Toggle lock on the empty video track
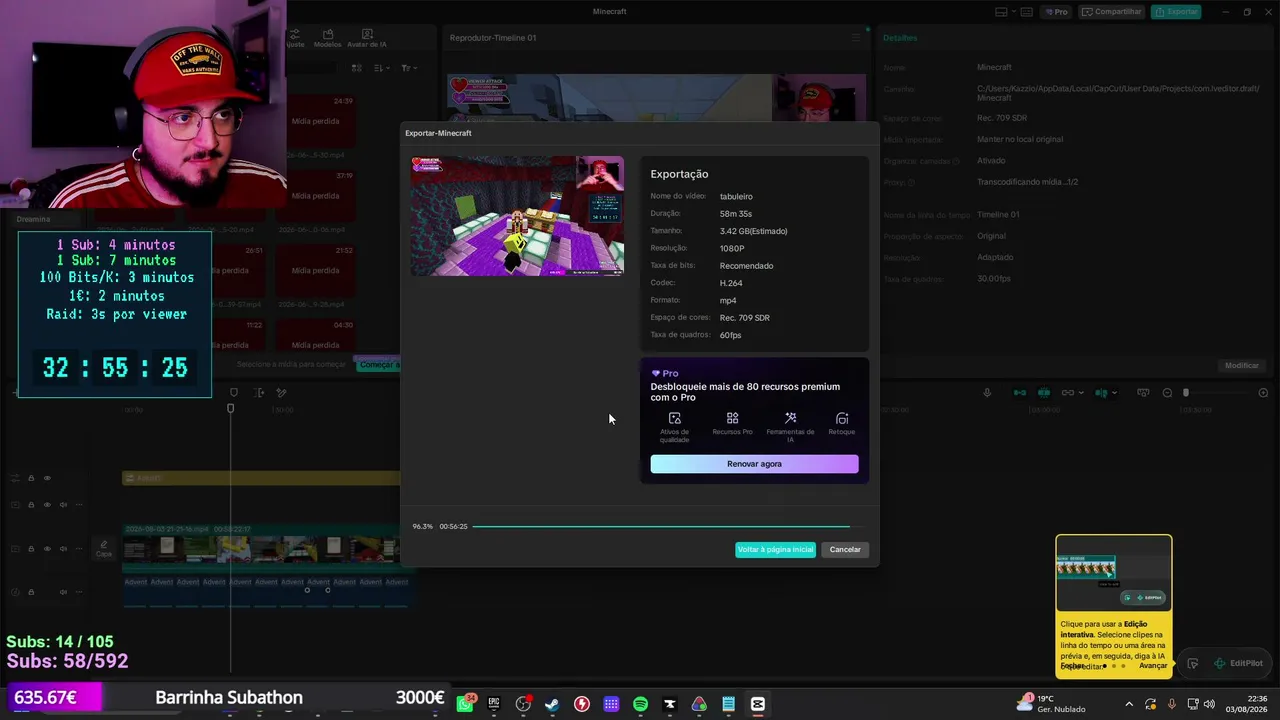 [x=31, y=505]
